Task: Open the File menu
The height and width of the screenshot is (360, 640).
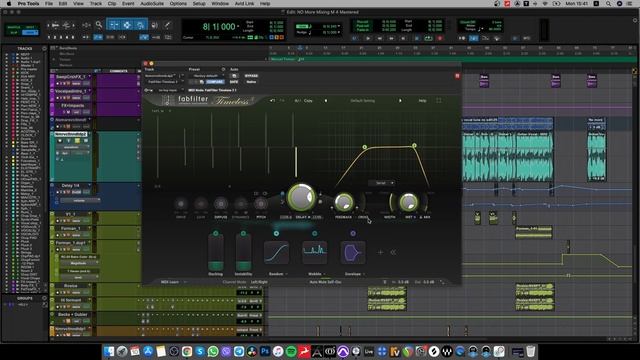Action: point(49,4)
